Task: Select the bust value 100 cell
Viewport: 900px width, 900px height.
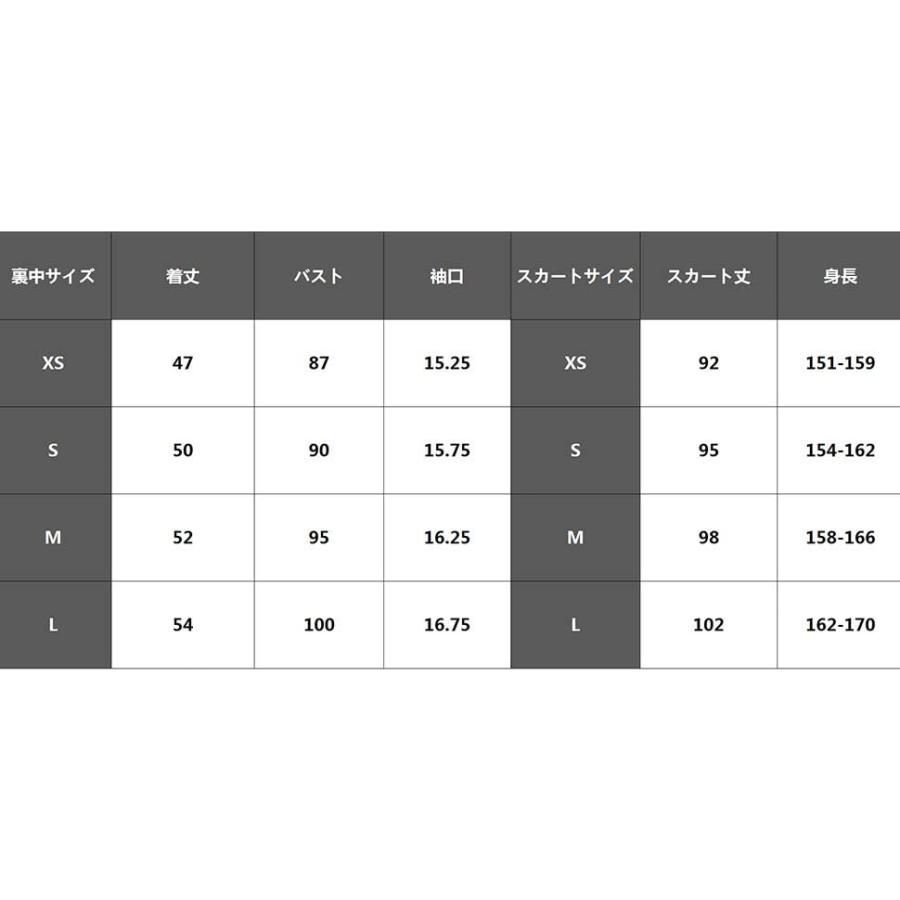Action: pos(319,625)
